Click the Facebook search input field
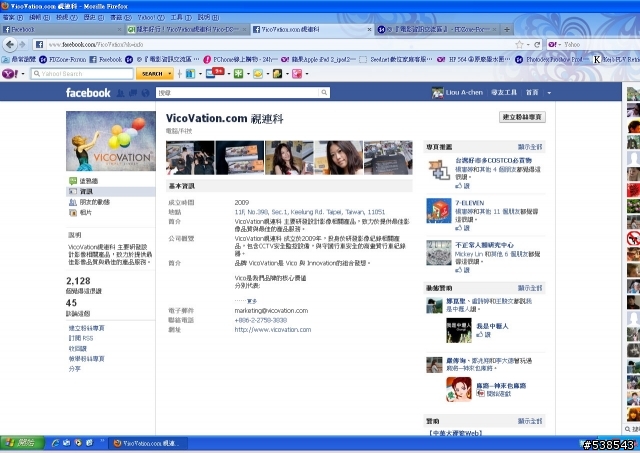 pos(238,93)
